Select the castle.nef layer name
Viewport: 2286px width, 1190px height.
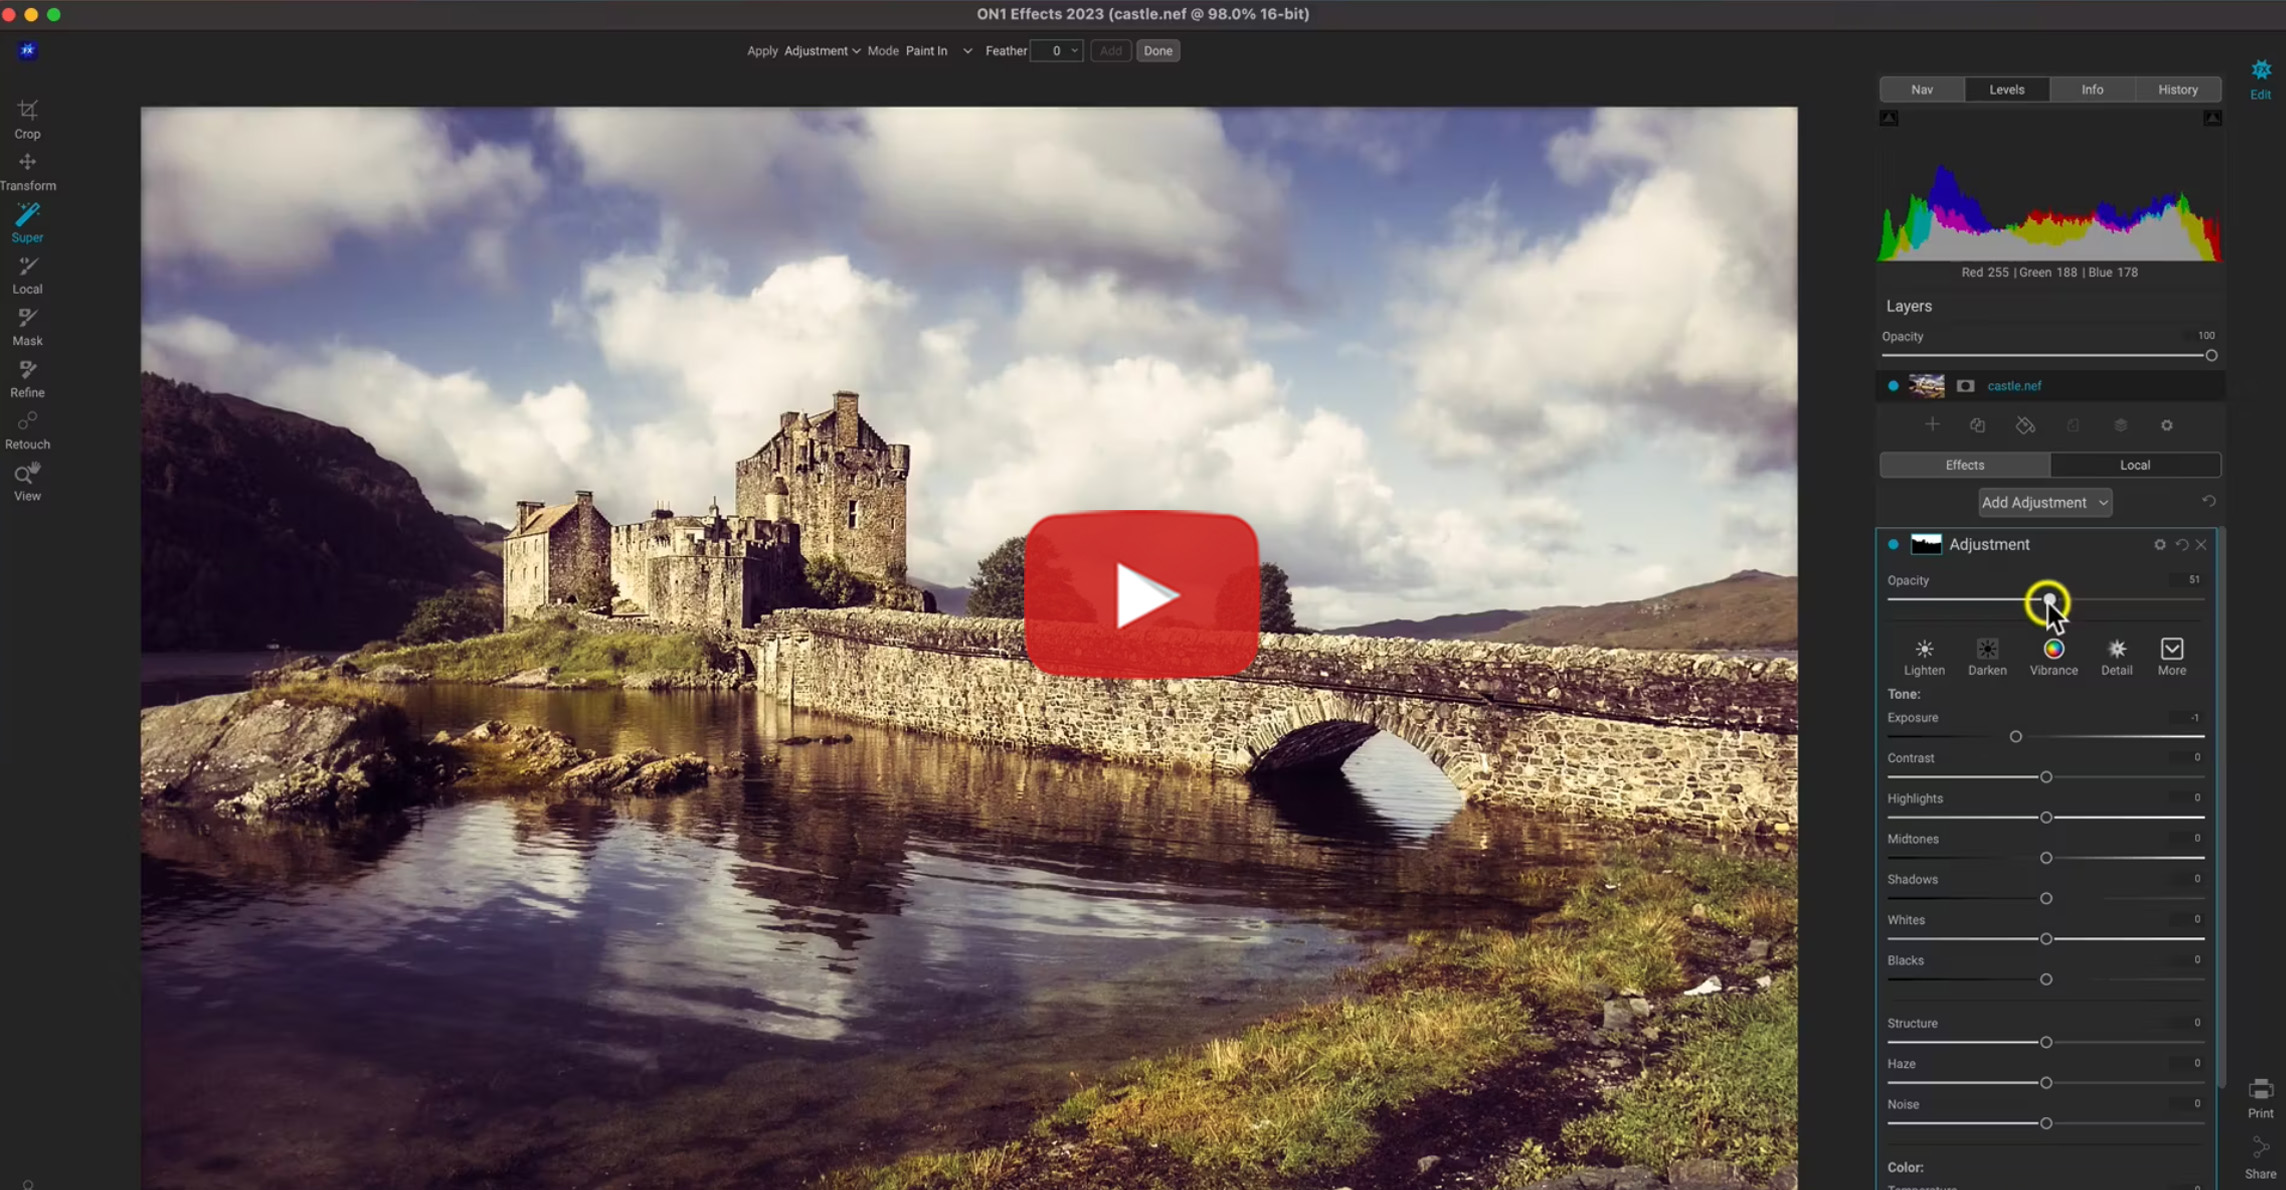(x=2014, y=386)
